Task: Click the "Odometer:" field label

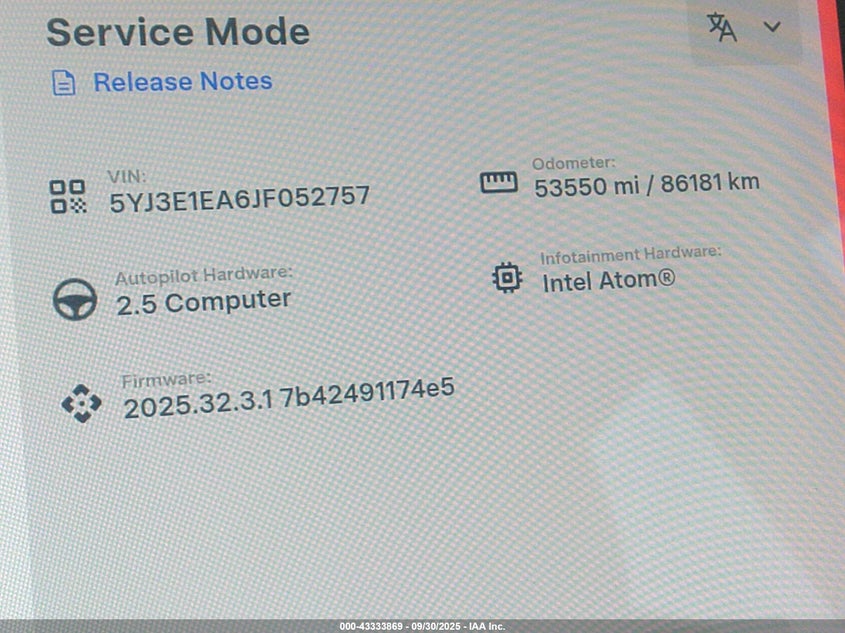Action: coord(573,162)
